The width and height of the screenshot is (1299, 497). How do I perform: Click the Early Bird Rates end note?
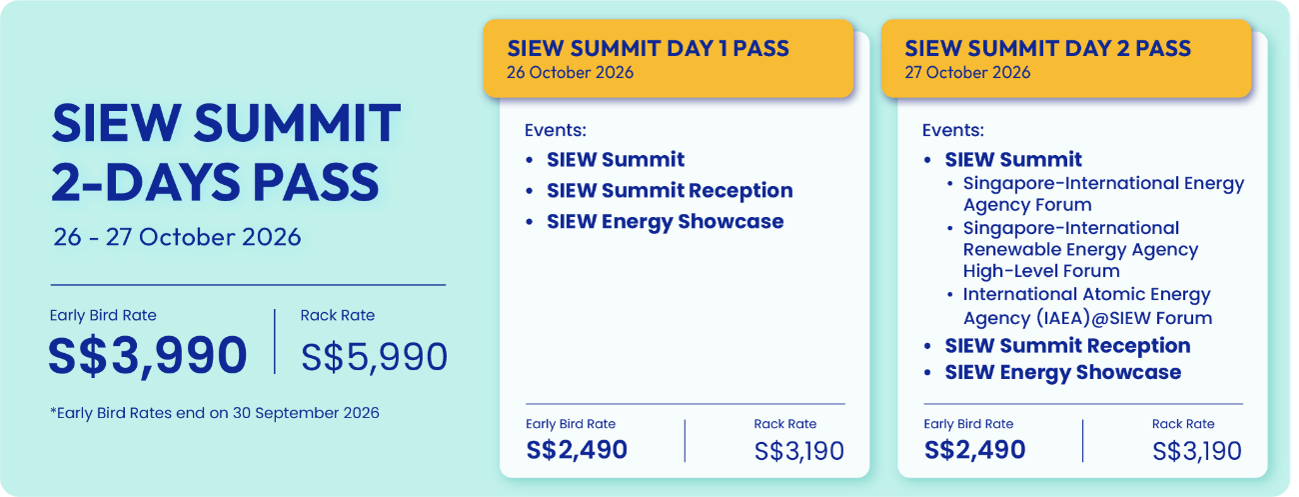(214, 412)
